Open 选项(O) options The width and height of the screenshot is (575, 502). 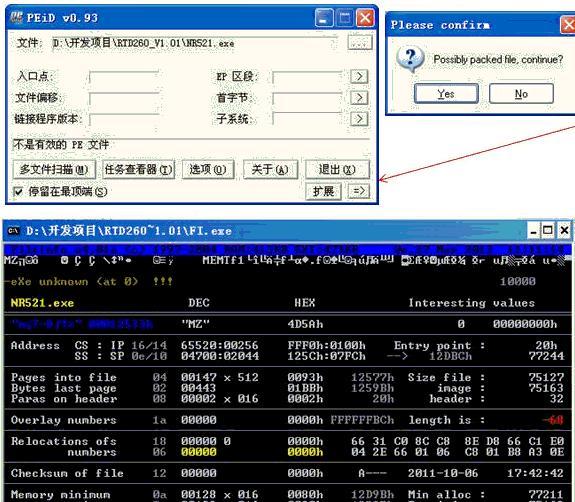coord(208,169)
